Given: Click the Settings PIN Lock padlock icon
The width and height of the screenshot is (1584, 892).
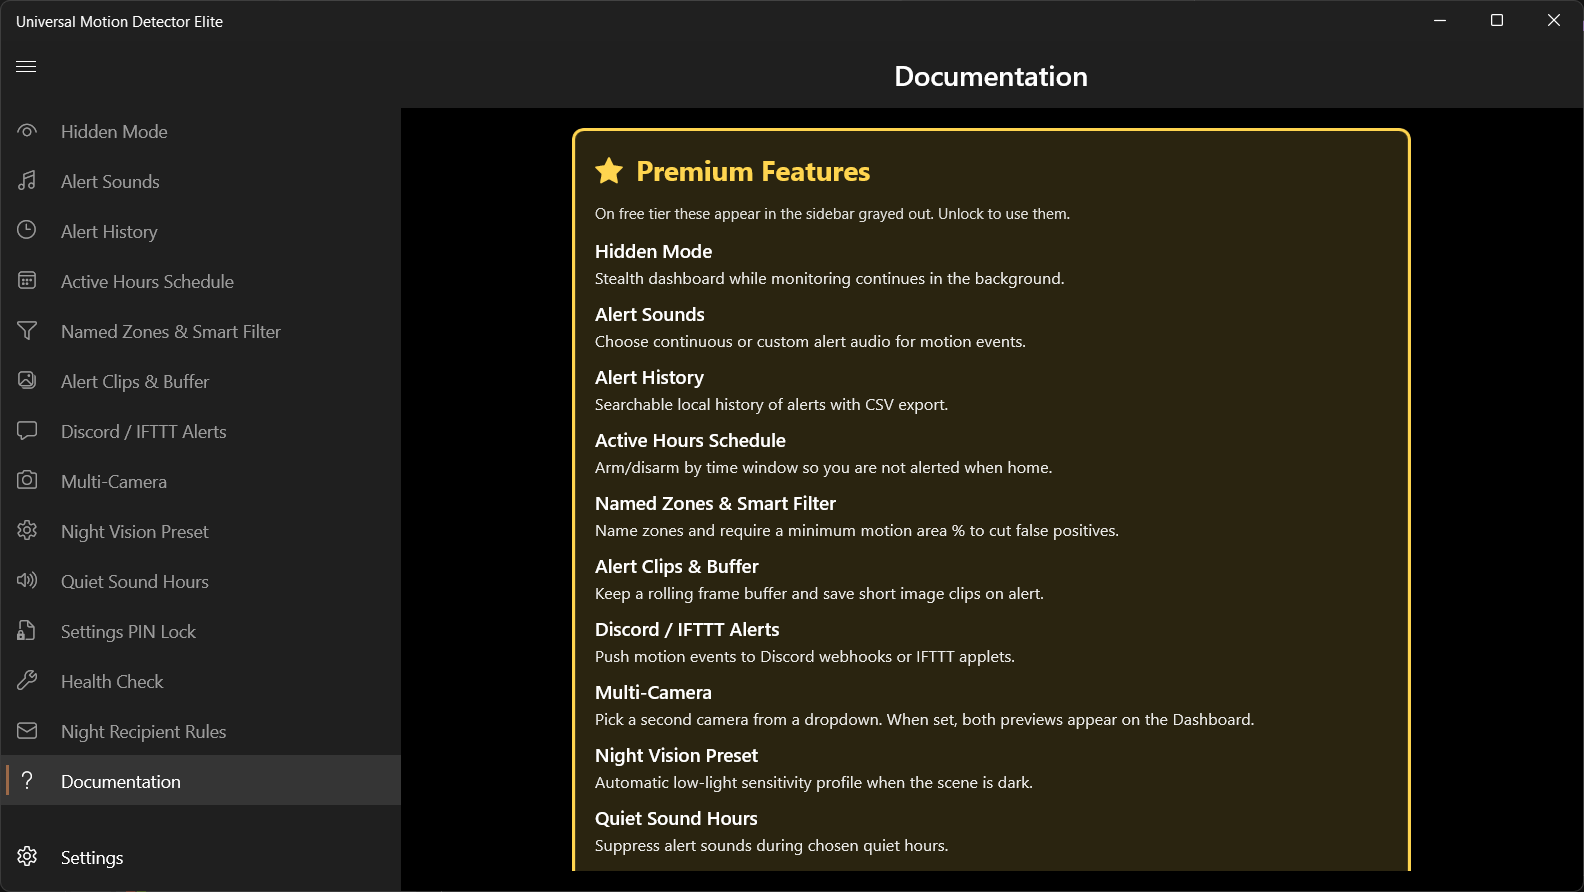Looking at the screenshot, I should pyautogui.click(x=27, y=631).
